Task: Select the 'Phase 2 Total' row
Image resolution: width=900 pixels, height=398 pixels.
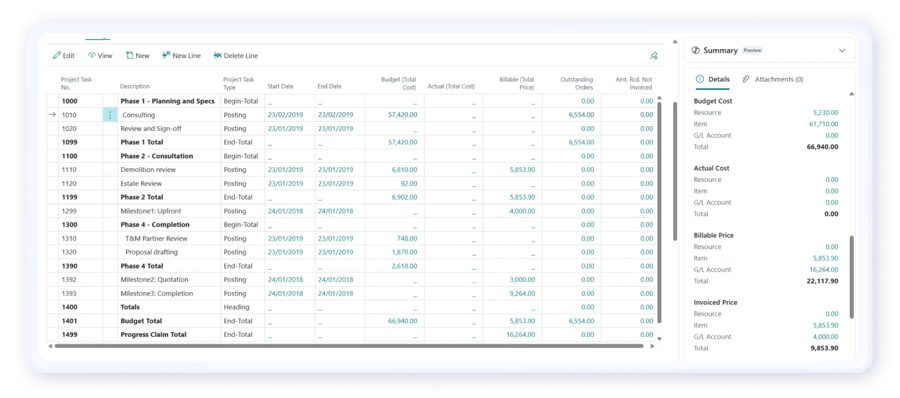Action: click(350, 197)
